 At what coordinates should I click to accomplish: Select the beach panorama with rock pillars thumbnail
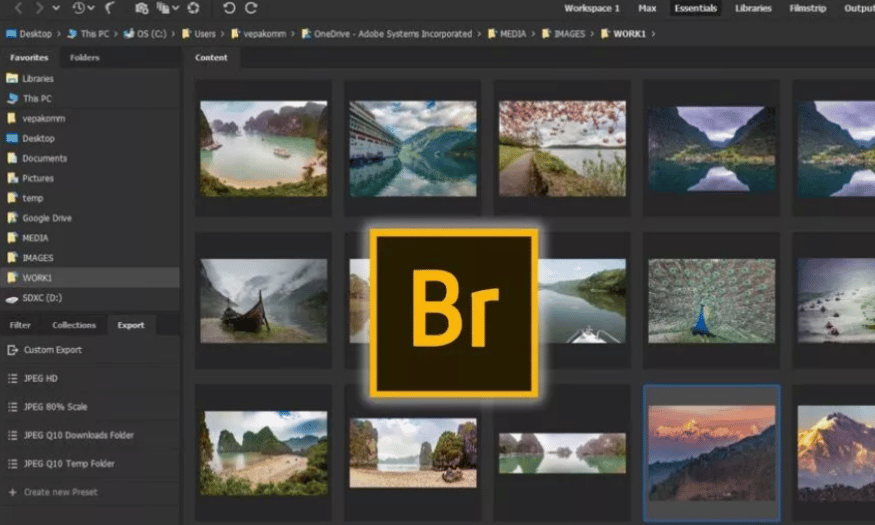pos(413,453)
